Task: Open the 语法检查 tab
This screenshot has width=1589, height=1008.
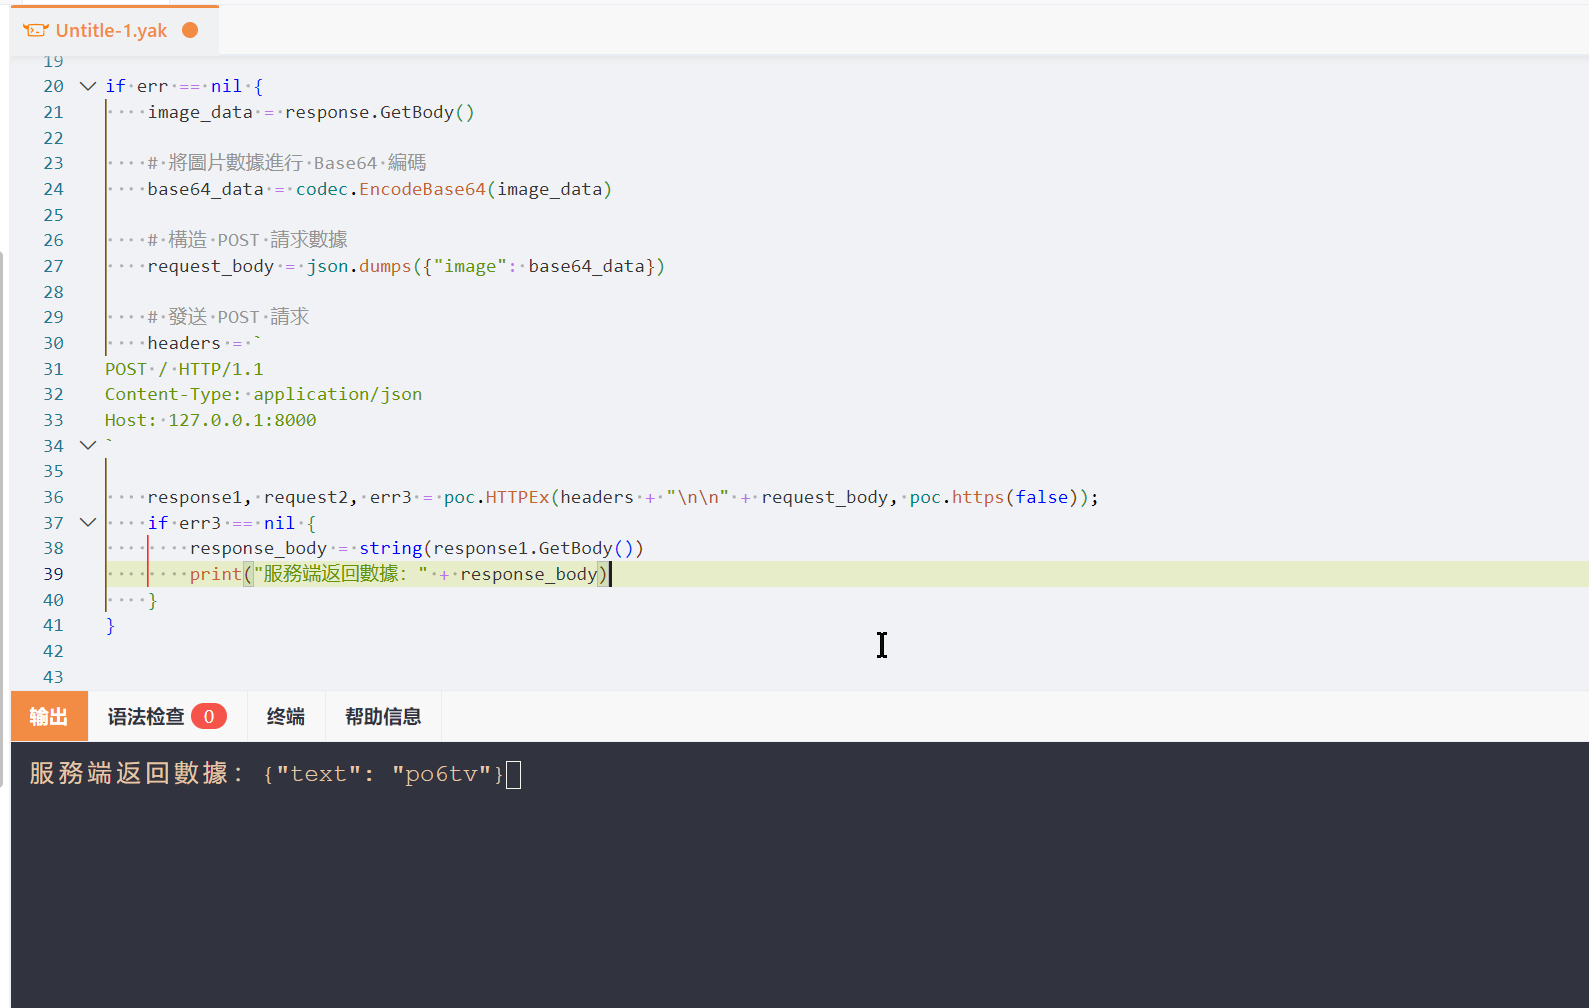Action: pos(147,716)
